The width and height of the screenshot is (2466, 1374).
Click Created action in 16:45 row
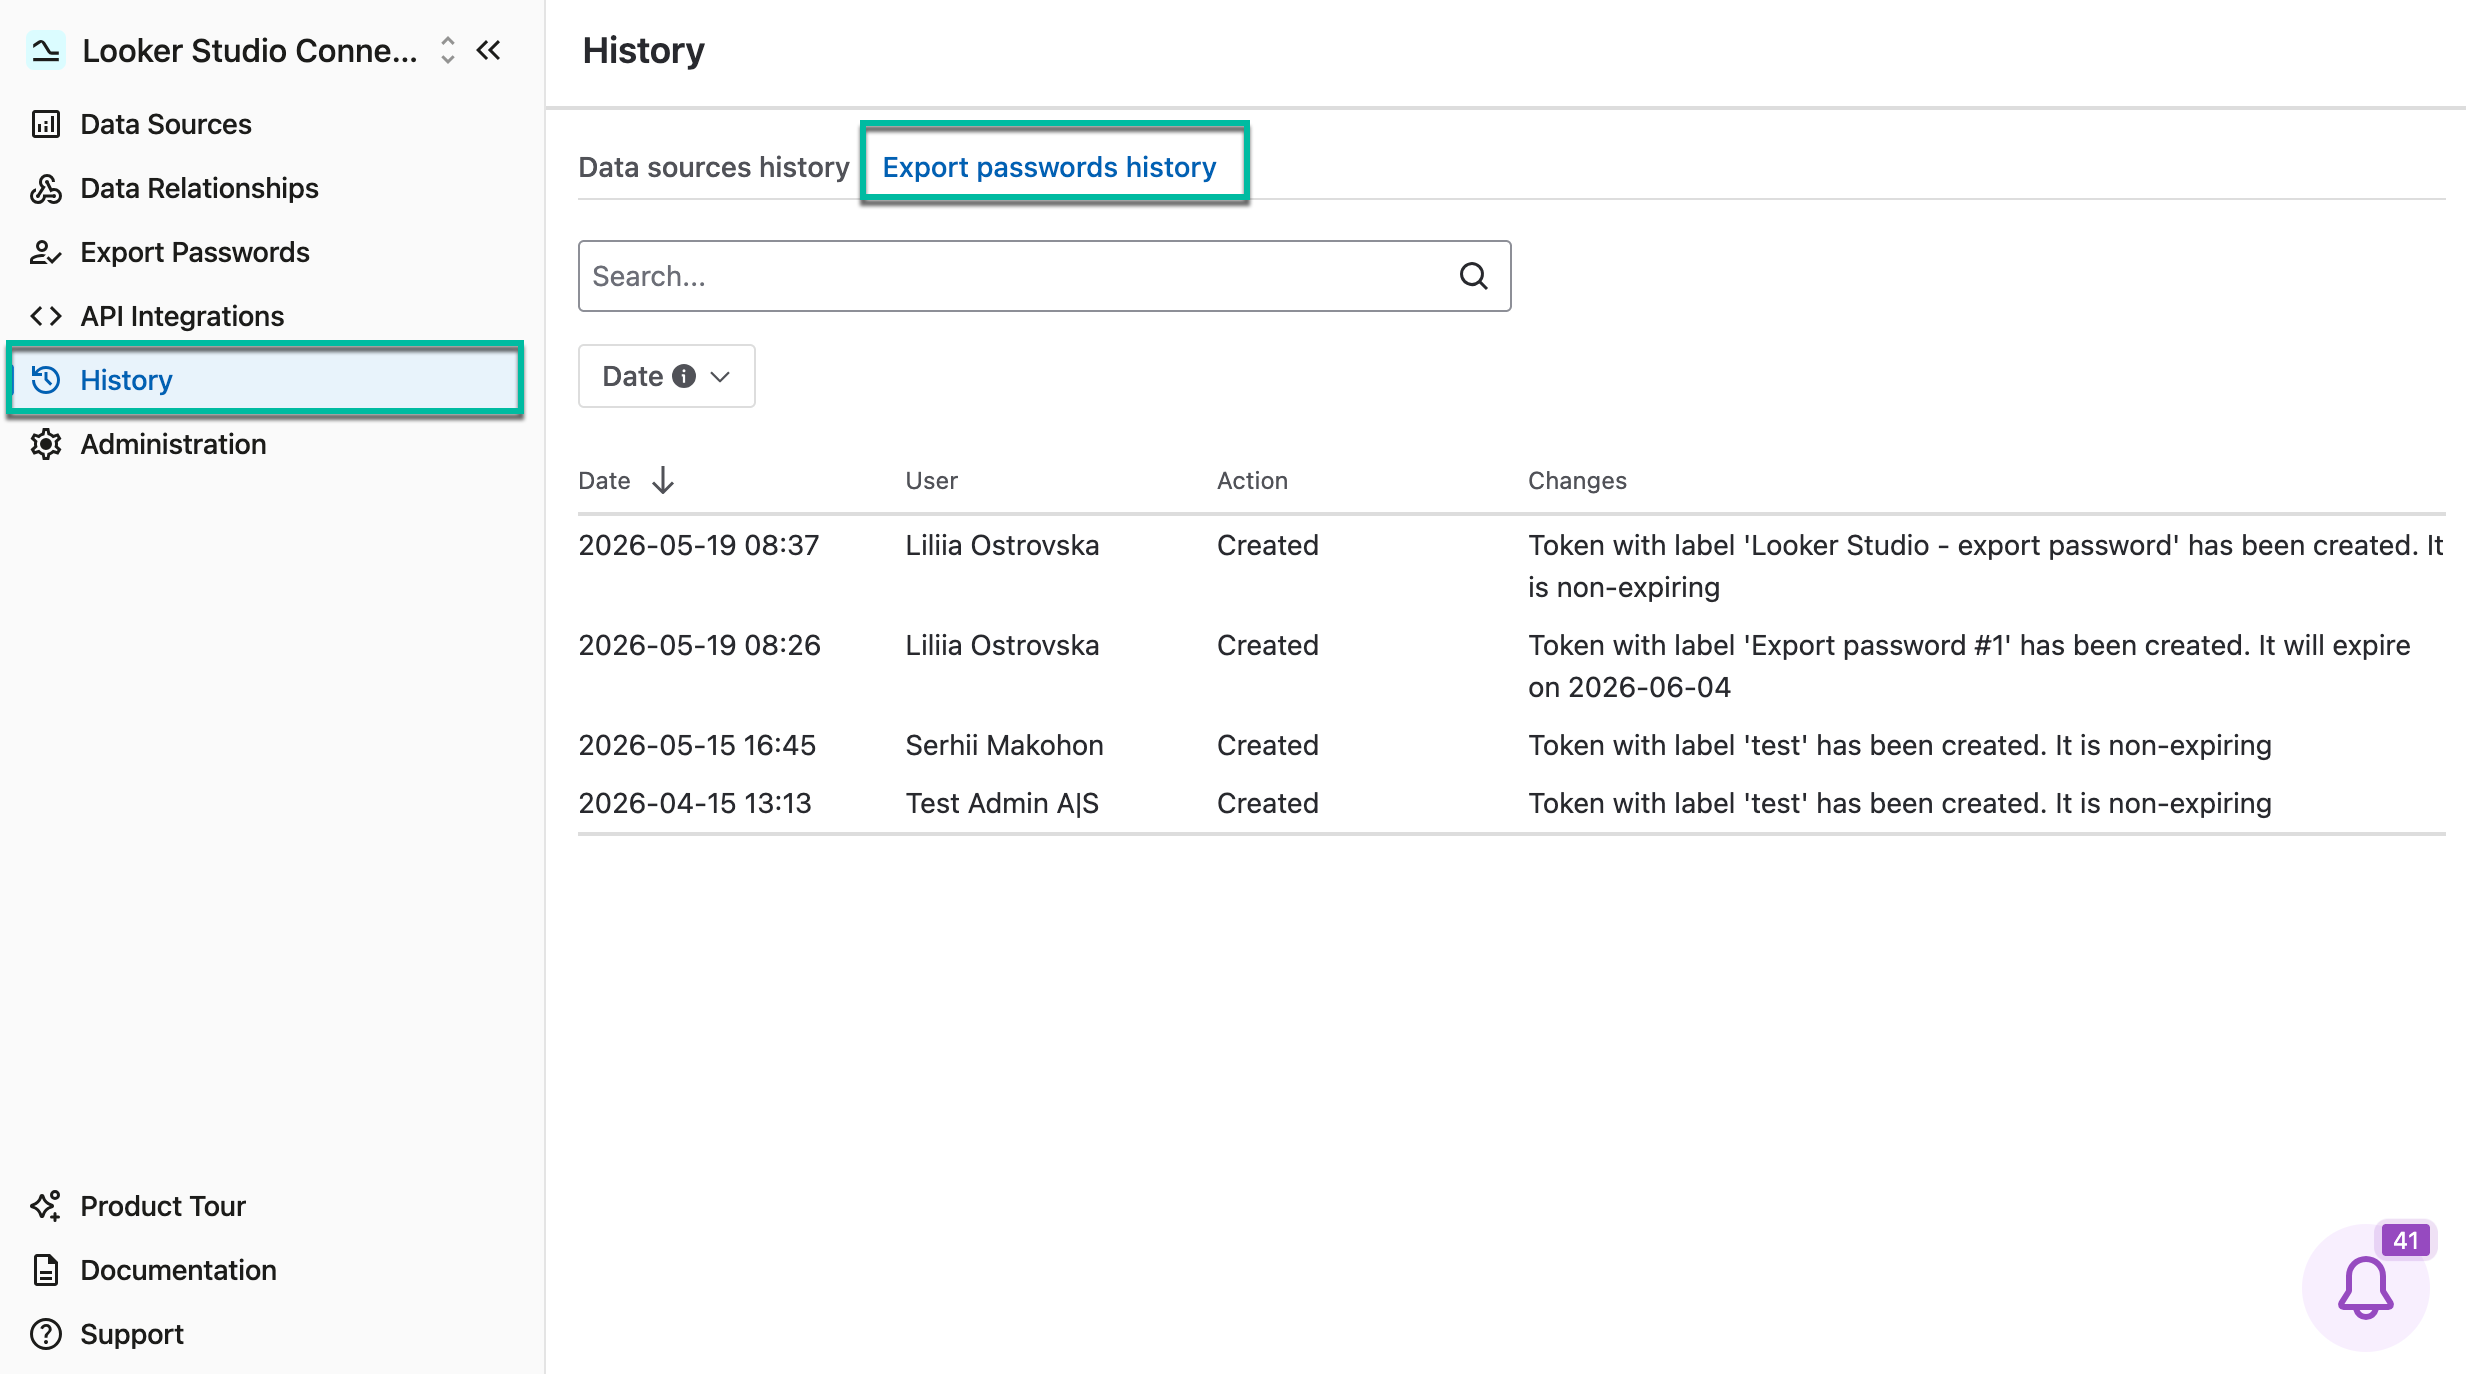tap(1267, 745)
